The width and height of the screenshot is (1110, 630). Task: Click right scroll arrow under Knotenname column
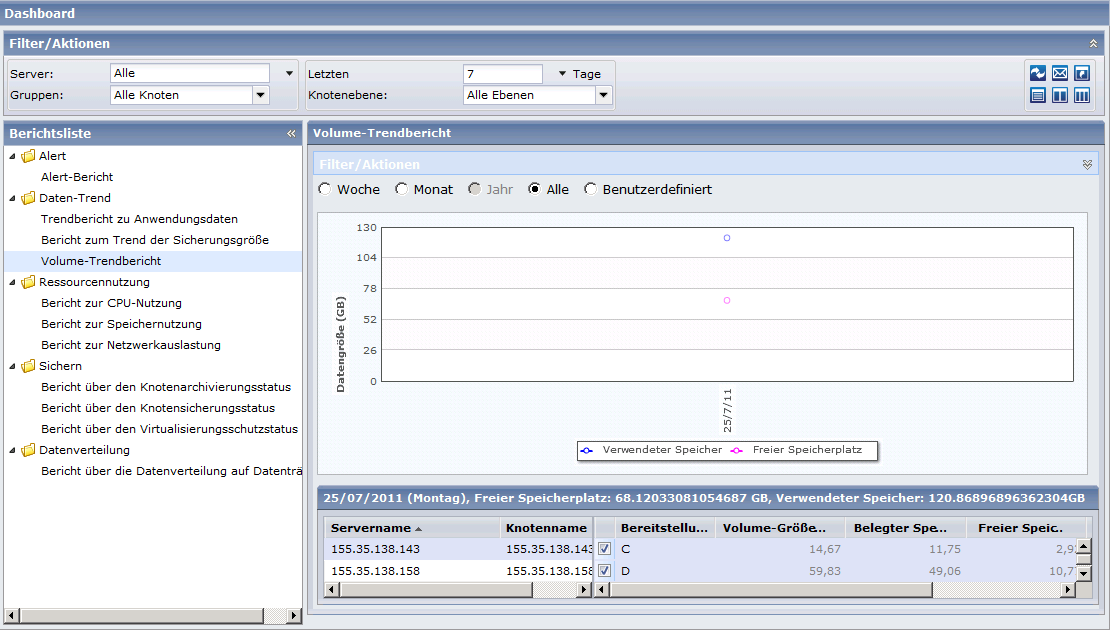(x=584, y=590)
